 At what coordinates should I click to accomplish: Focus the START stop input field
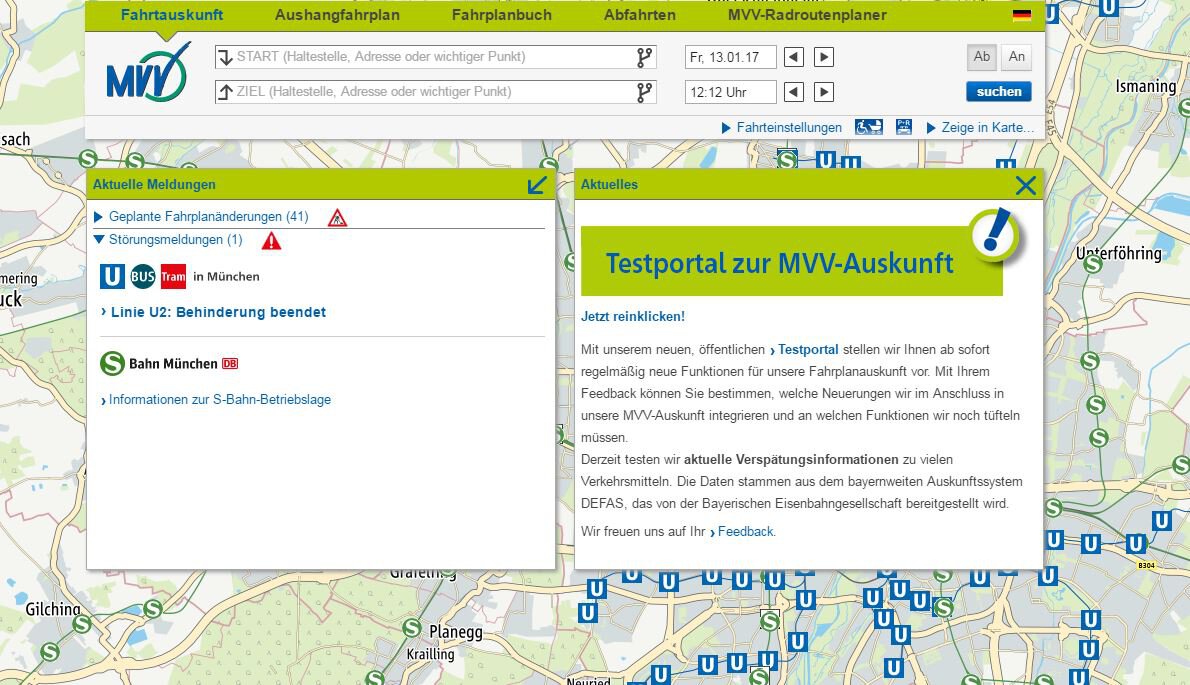pos(436,57)
